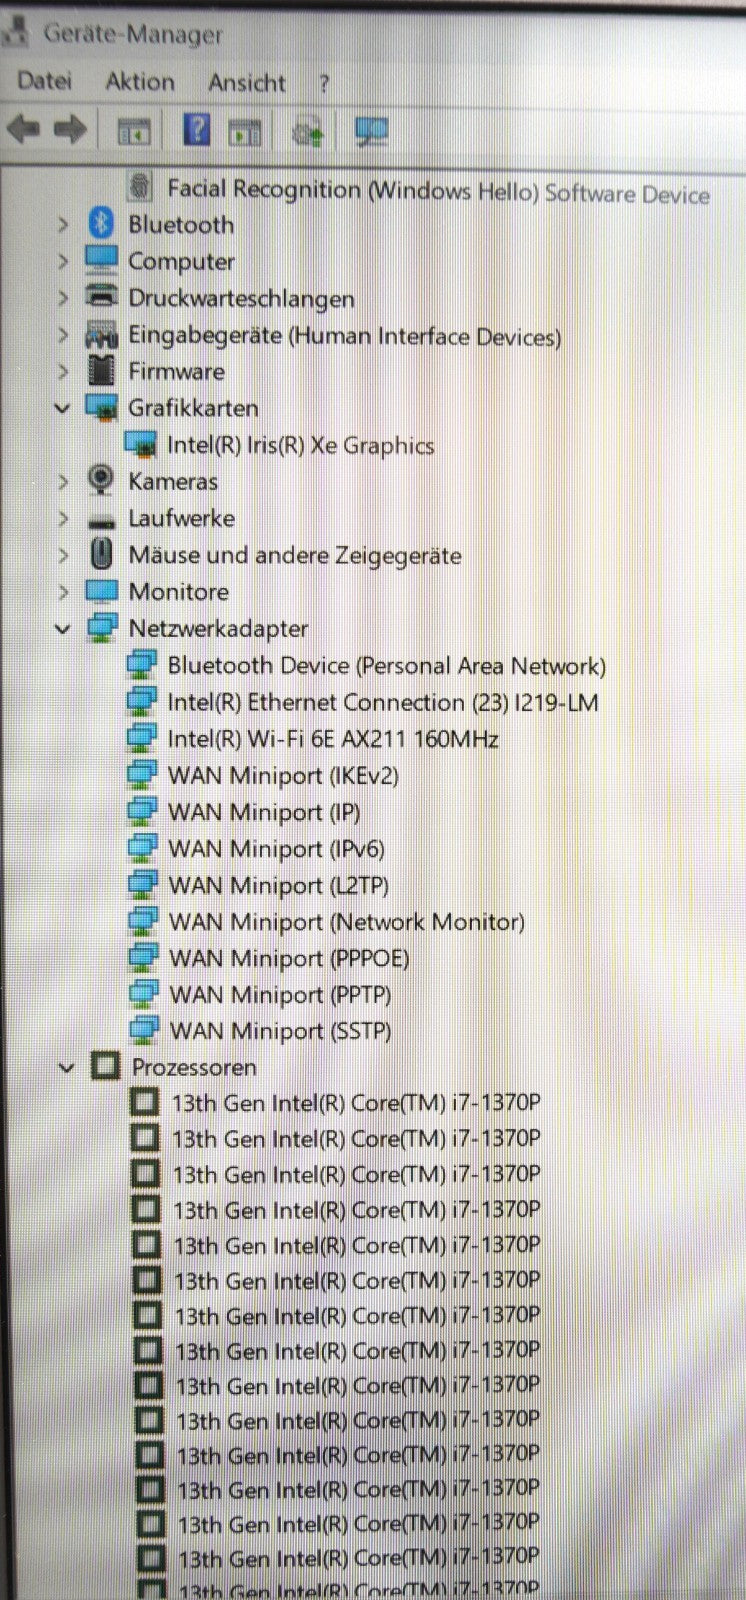Click the Mäuse und andere Zeigegeräte mouse icon
The height and width of the screenshot is (1600, 746).
pyautogui.click(x=101, y=553)
